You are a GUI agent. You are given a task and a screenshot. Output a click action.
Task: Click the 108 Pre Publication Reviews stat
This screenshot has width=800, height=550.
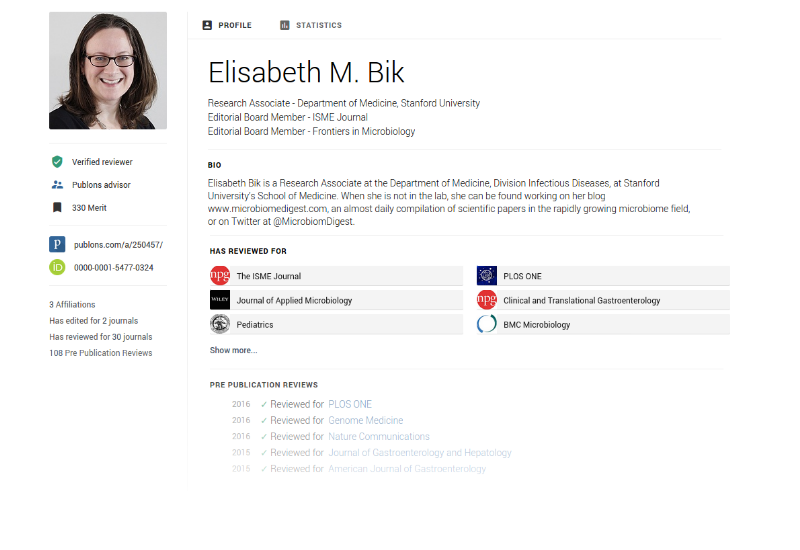(101, 353)
